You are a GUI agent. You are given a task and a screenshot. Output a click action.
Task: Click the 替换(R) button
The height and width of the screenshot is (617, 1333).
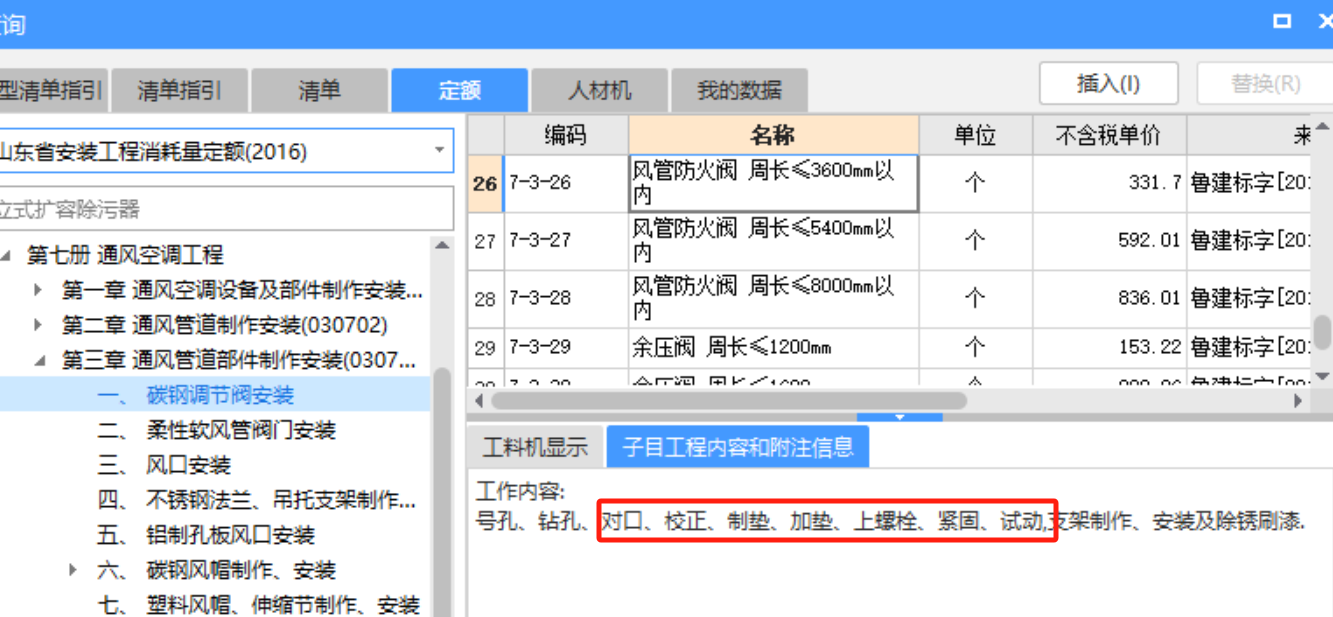point(1264,83)
